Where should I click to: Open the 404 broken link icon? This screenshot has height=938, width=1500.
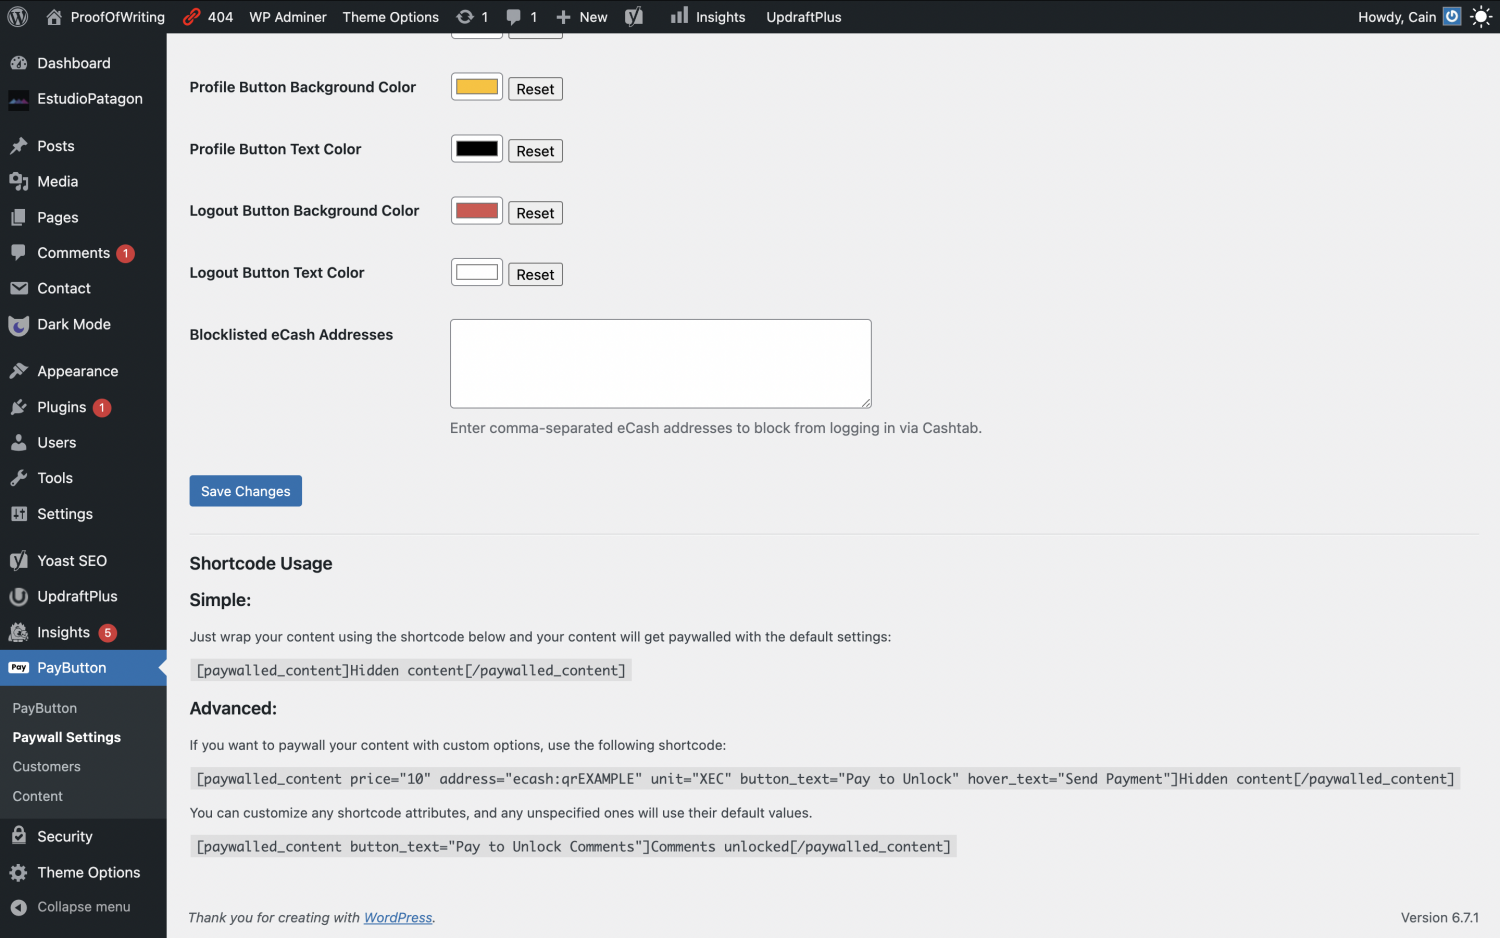coord(192,17)
